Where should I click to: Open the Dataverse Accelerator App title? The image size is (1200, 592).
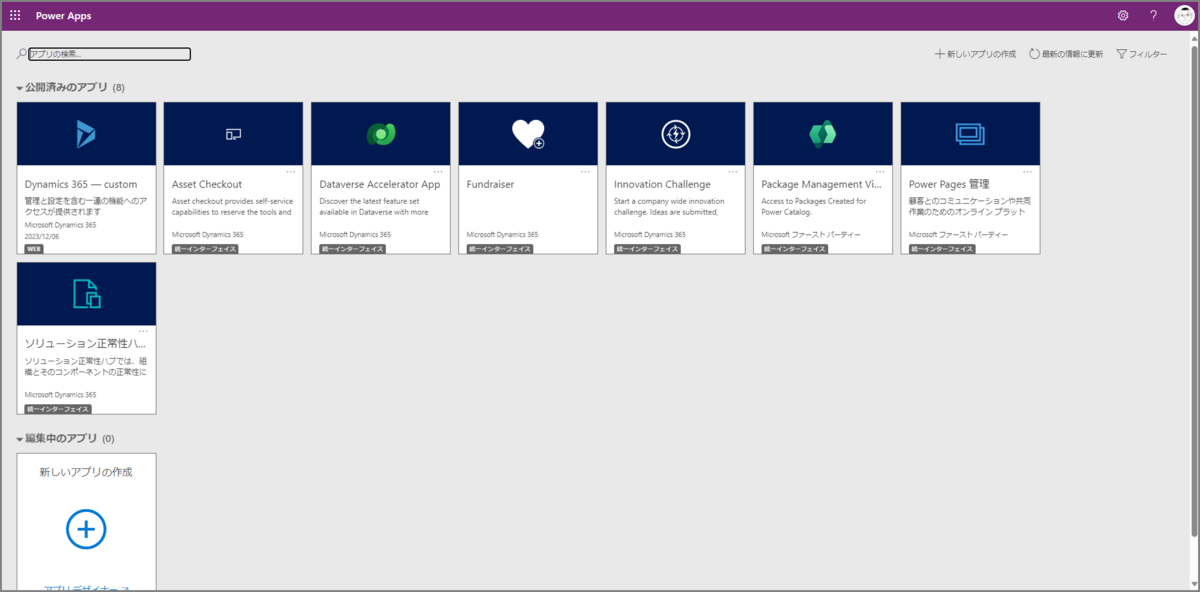(380, 185)
